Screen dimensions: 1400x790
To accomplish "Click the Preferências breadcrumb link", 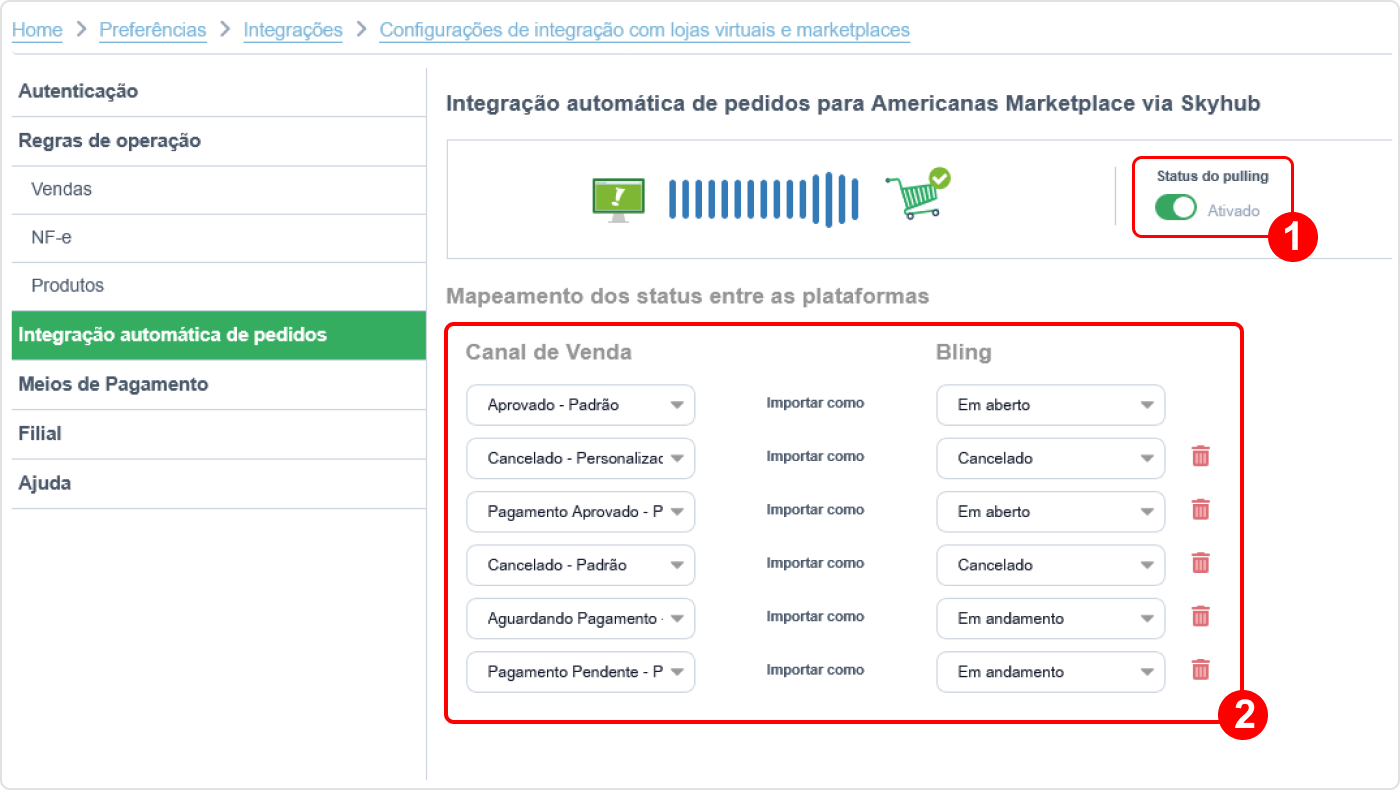I will point(153,30).
